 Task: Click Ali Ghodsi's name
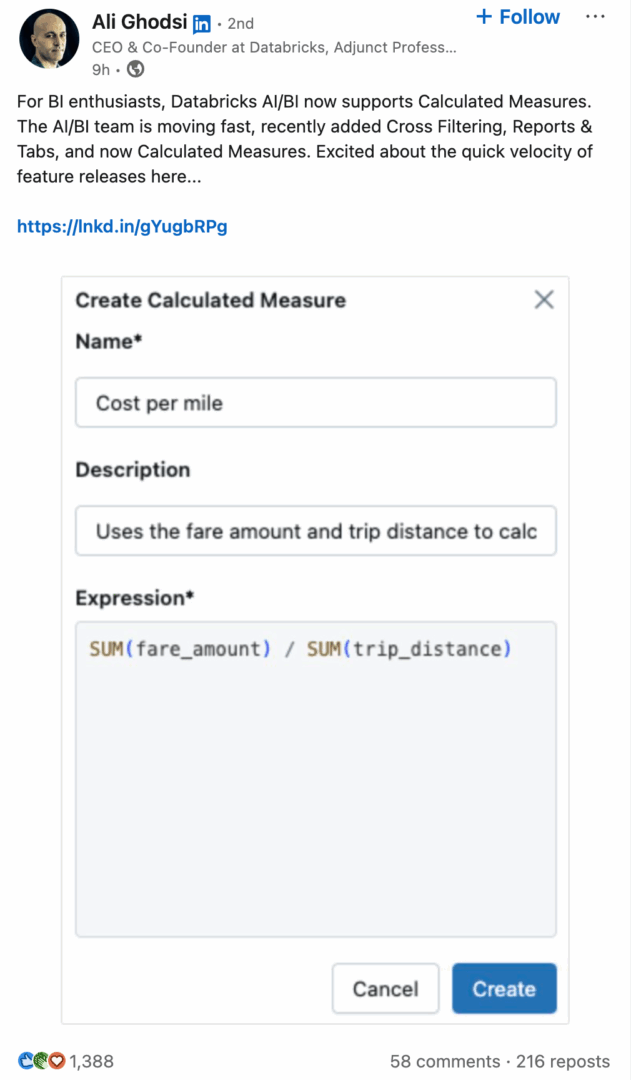139,22
